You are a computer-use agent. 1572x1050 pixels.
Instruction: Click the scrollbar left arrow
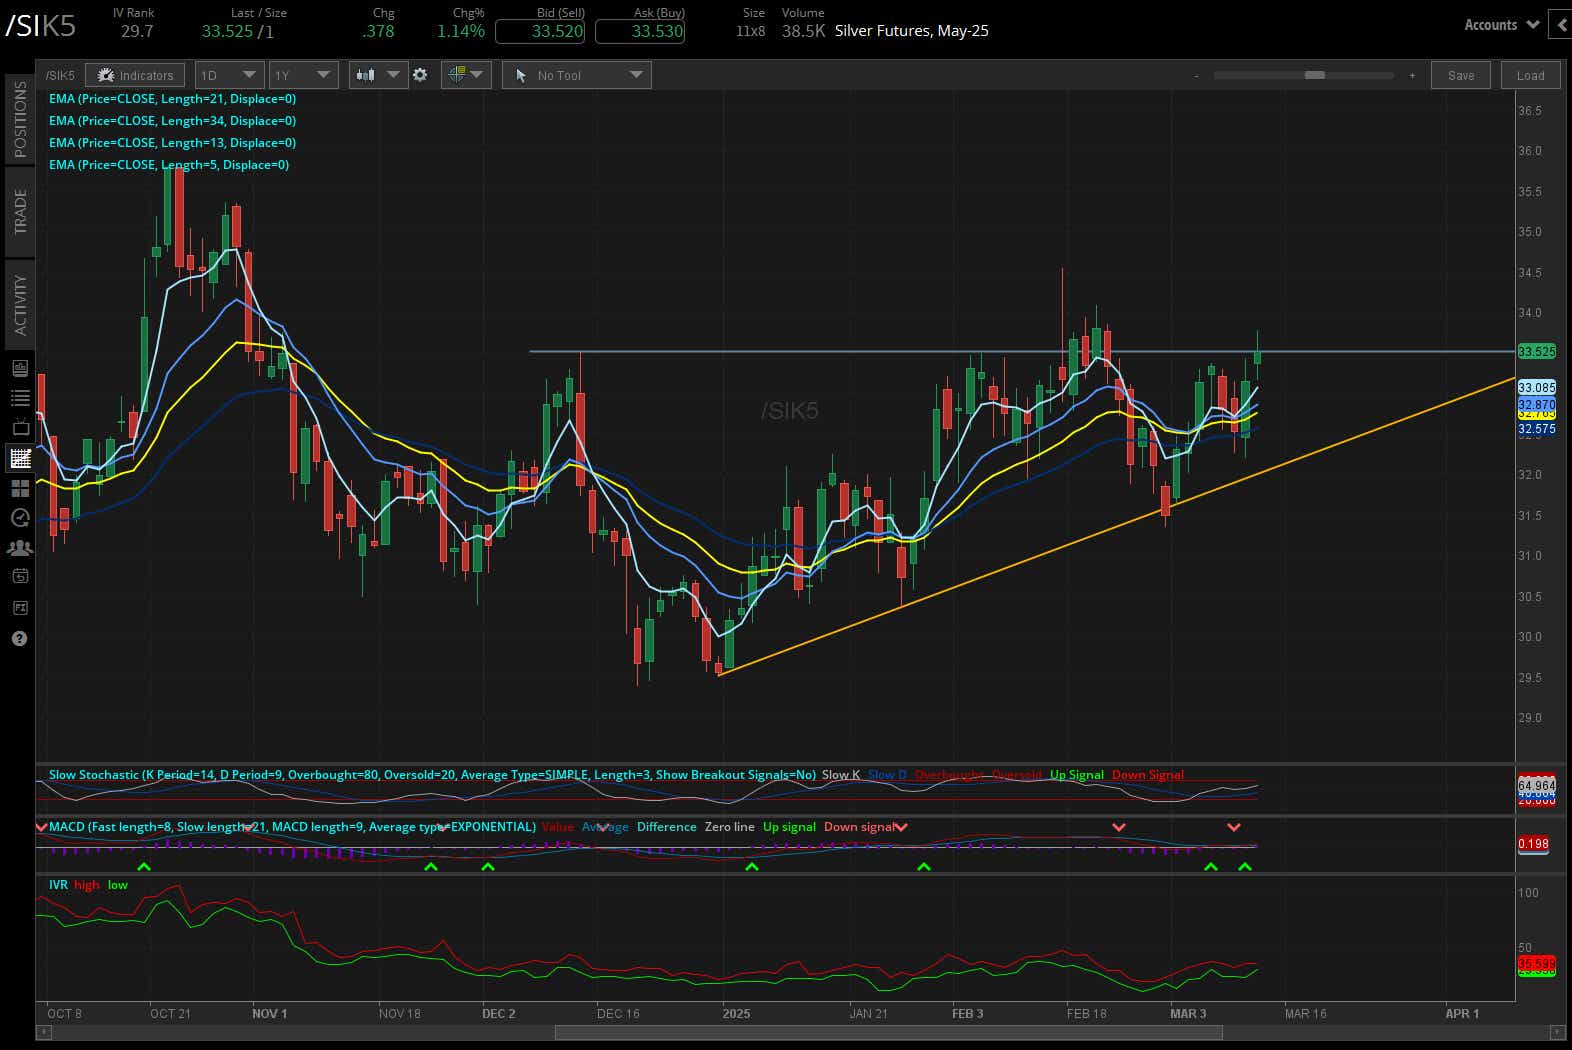click(43, 1033)
